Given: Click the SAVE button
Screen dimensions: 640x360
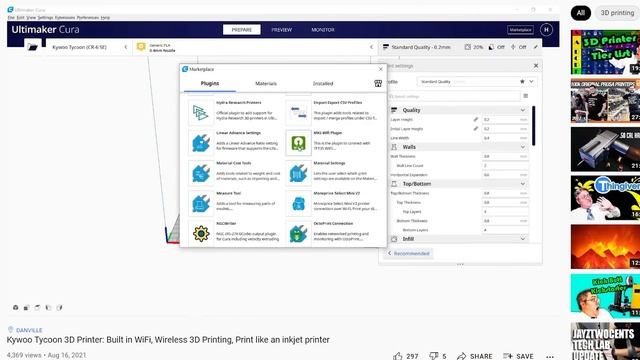Looking at the screenshot, I should point(518,356).
